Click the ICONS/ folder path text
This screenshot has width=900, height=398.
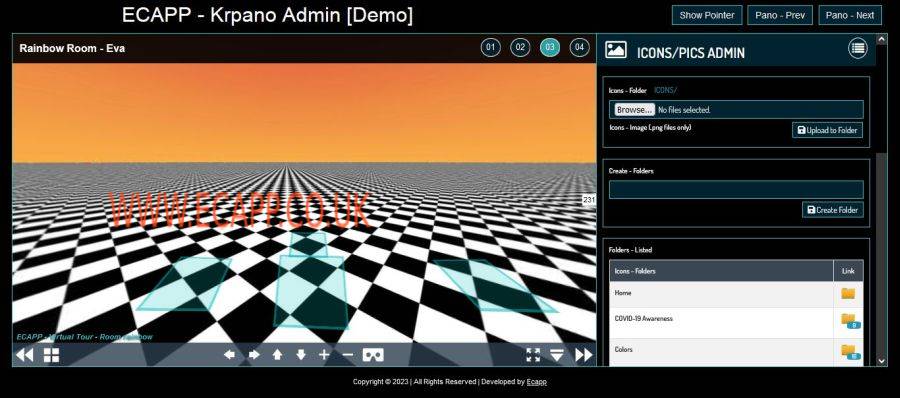tap(665, 90)
